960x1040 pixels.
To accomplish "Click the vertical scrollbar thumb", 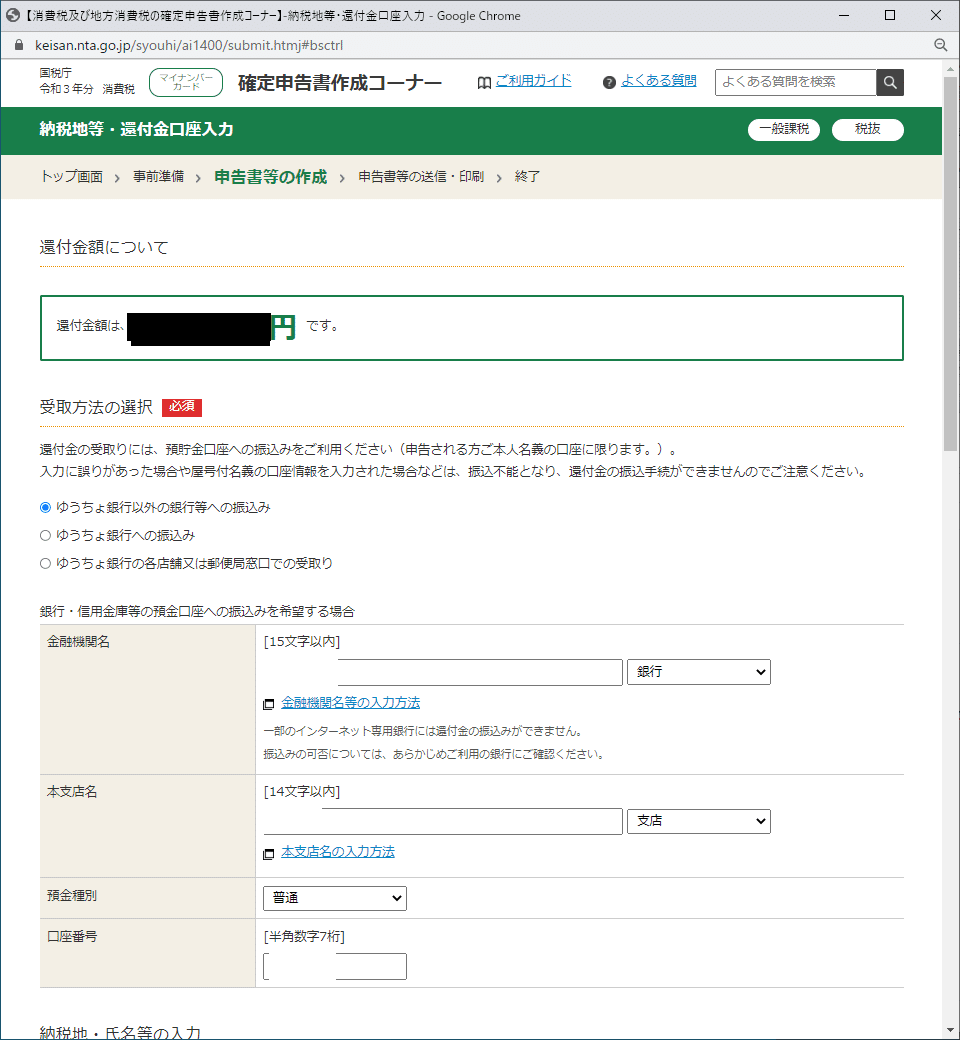I will 950,263.
